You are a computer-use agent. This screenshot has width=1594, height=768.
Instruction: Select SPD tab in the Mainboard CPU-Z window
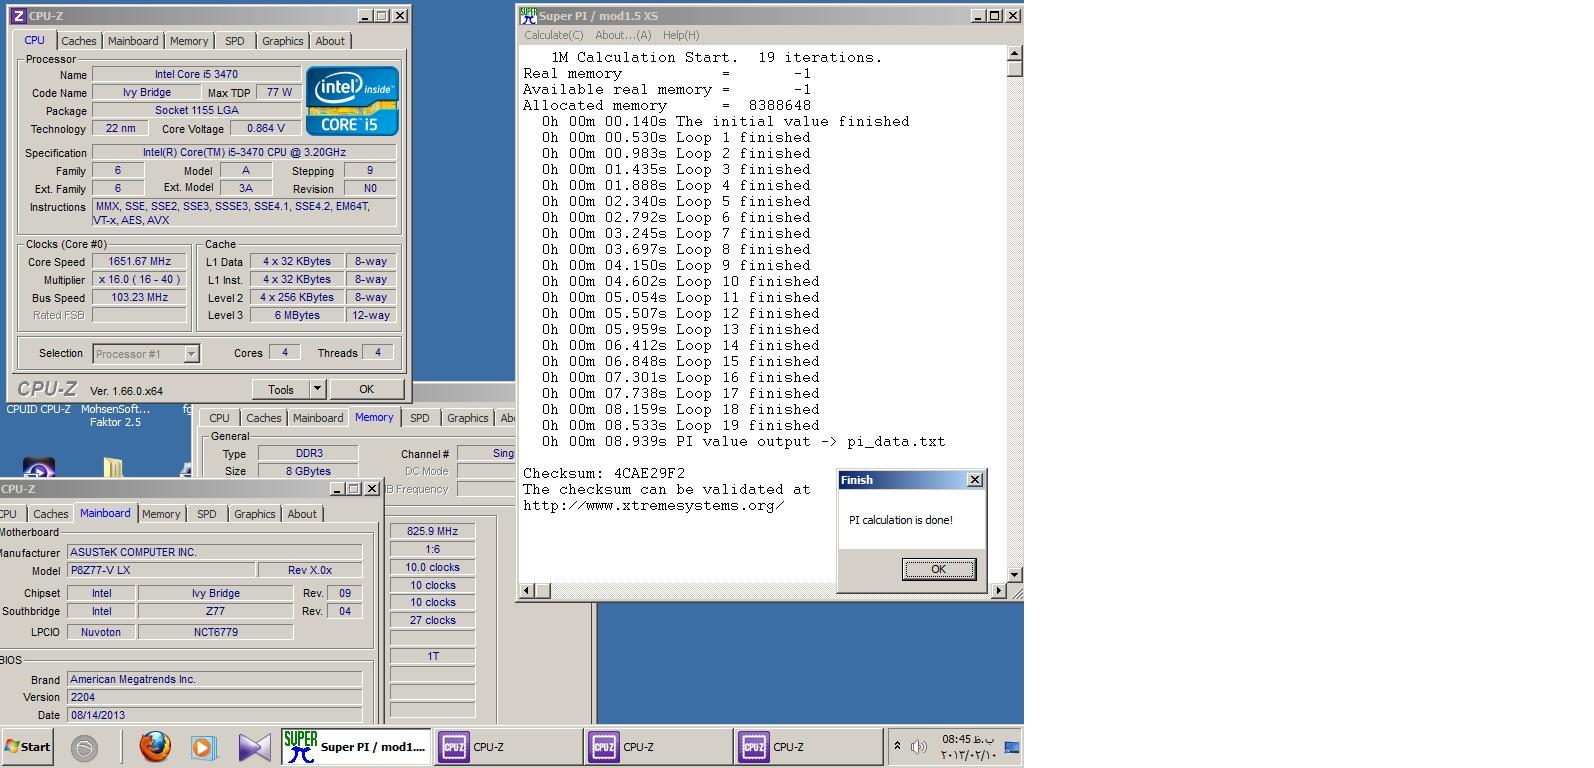206,514
